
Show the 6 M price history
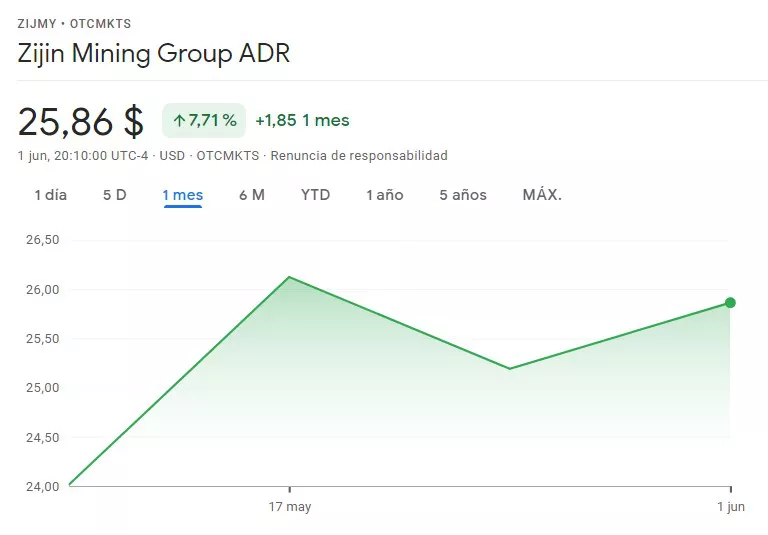click(252, 195)
